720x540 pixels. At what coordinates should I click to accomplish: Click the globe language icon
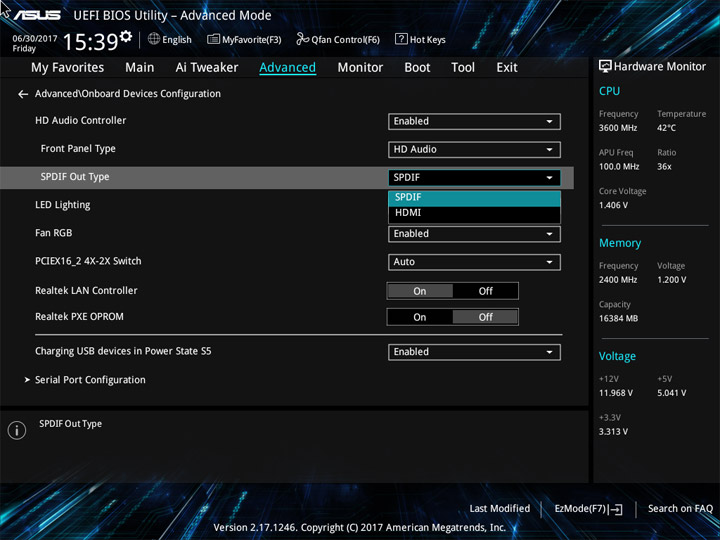pos(154,39)
